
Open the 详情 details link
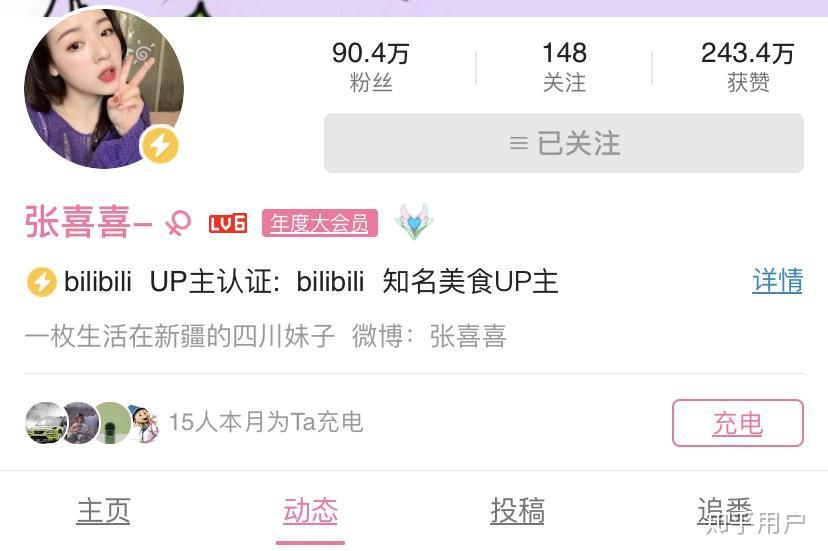tap(777, 281)
